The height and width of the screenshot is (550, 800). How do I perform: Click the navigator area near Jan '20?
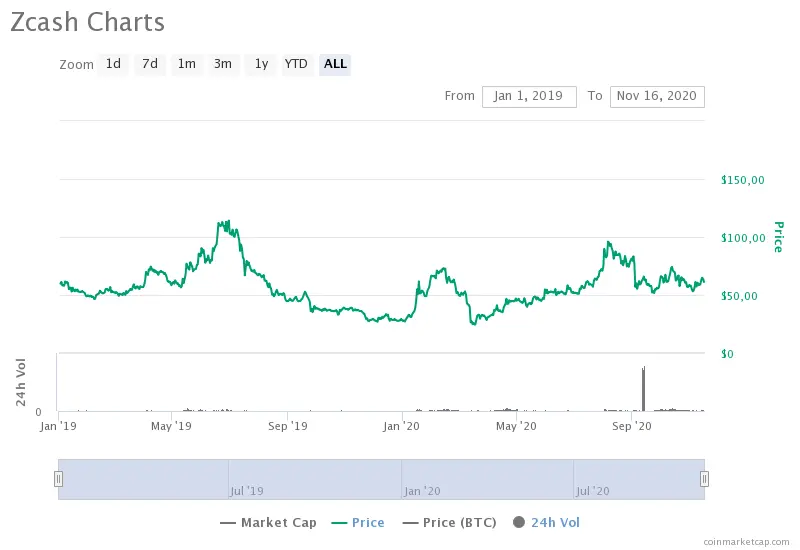[x=422, y=491]
